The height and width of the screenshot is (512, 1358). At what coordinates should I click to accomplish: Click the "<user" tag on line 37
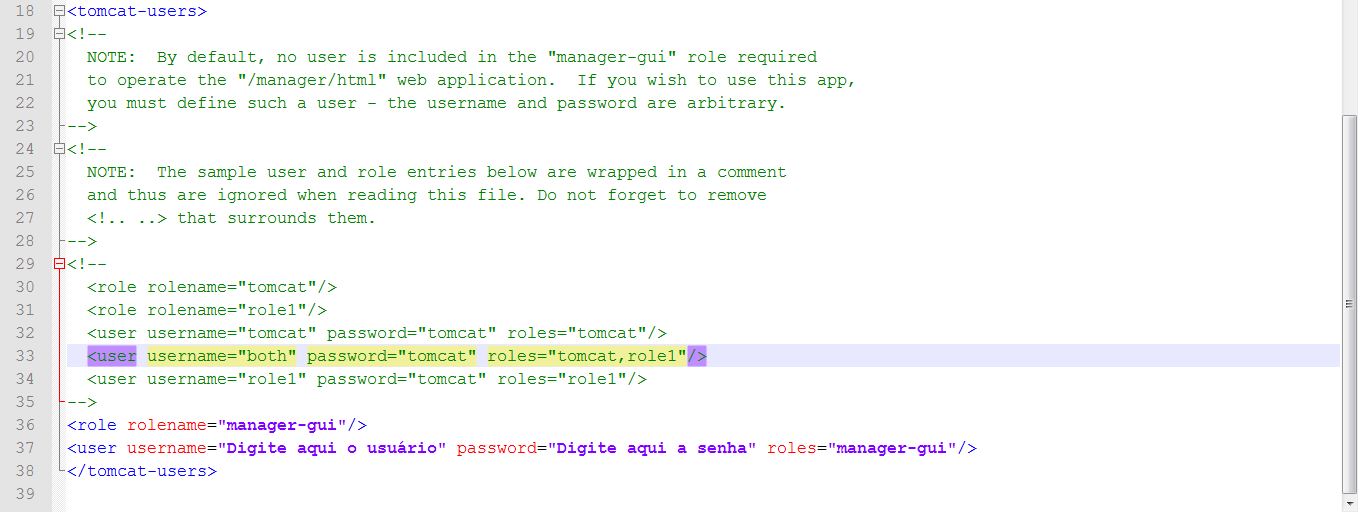(92, 448)
